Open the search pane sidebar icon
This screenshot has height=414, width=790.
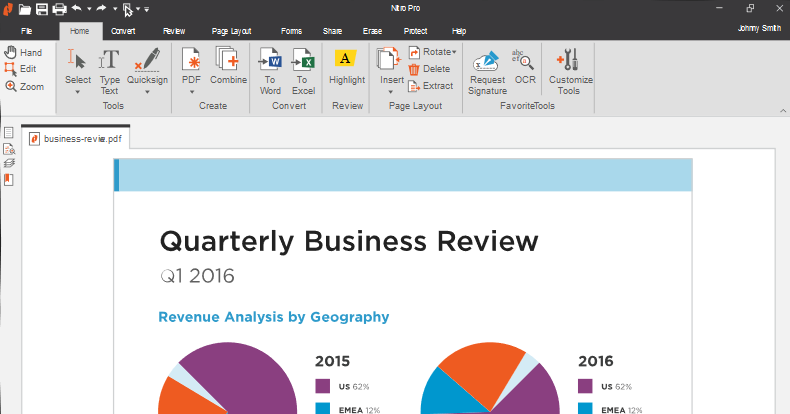coord(9,149)
